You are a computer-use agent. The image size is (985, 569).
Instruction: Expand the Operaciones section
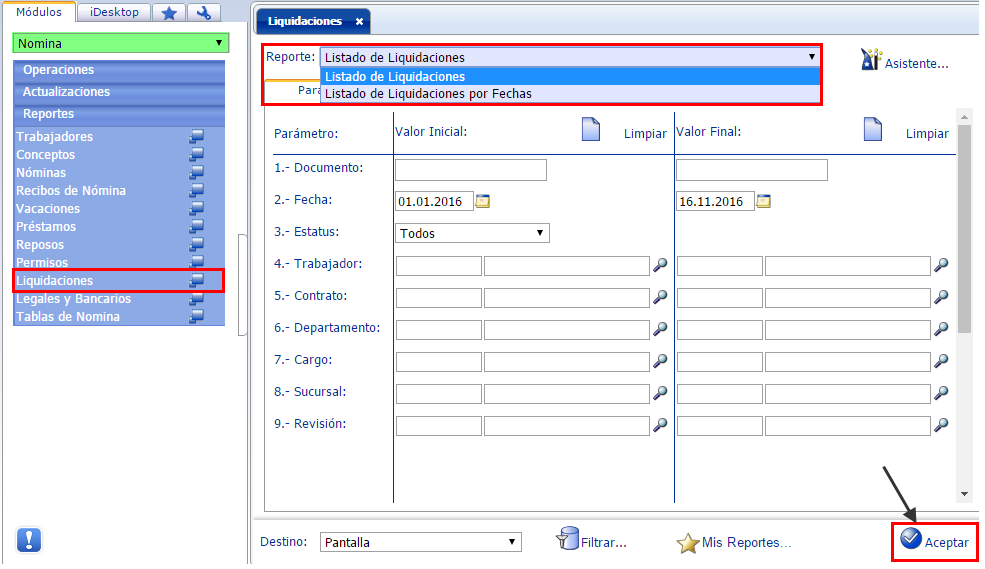tap(119, 70)
